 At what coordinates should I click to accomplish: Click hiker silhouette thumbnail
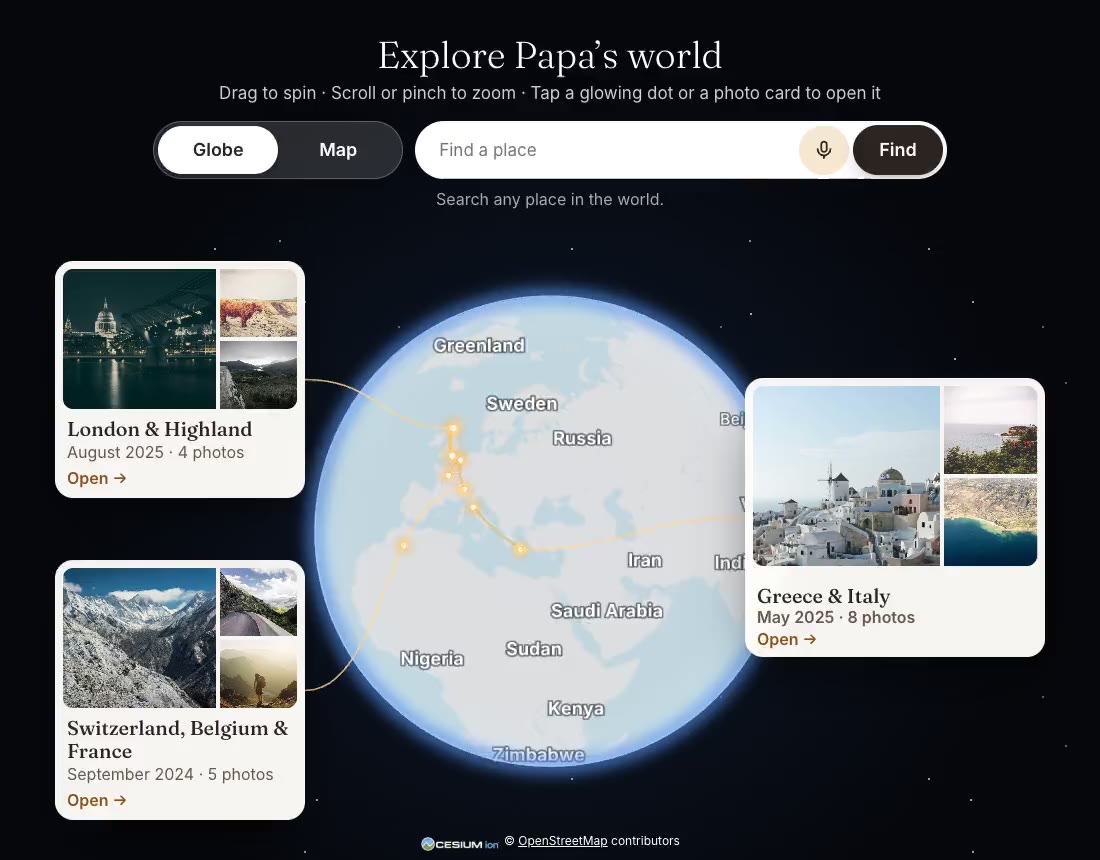[x=258, y=673]
